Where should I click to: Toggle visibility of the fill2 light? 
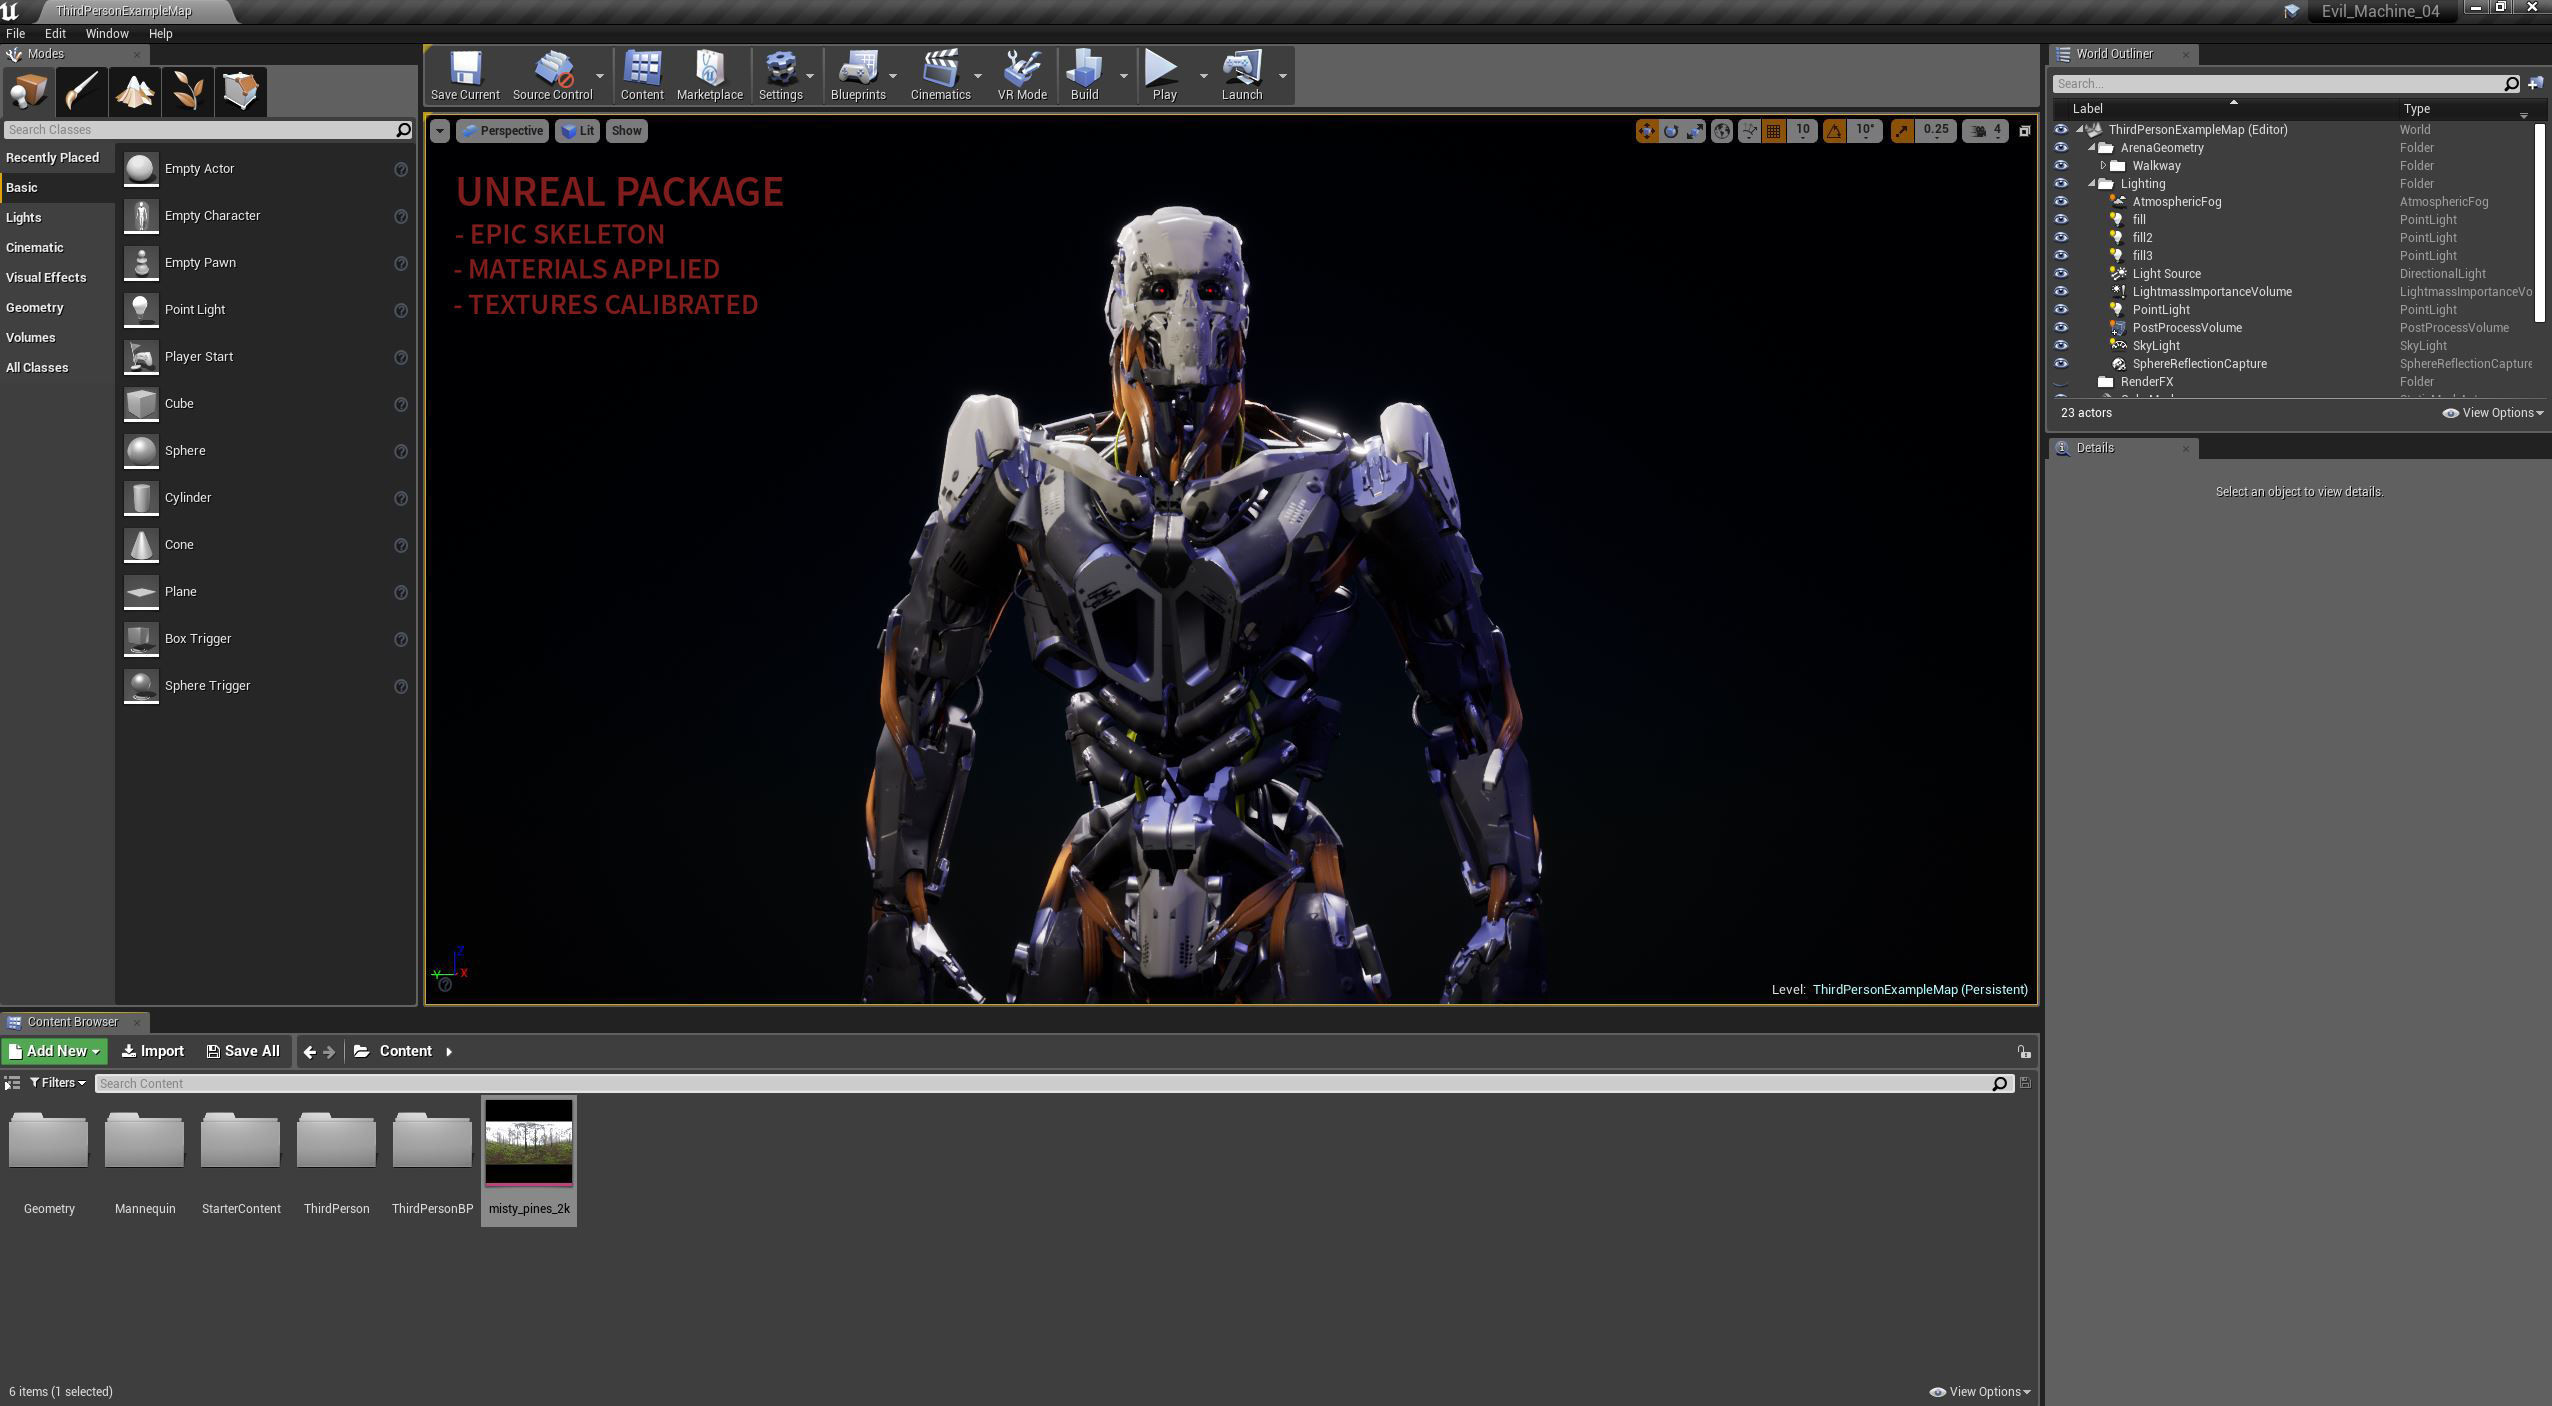click(2061, 238)
